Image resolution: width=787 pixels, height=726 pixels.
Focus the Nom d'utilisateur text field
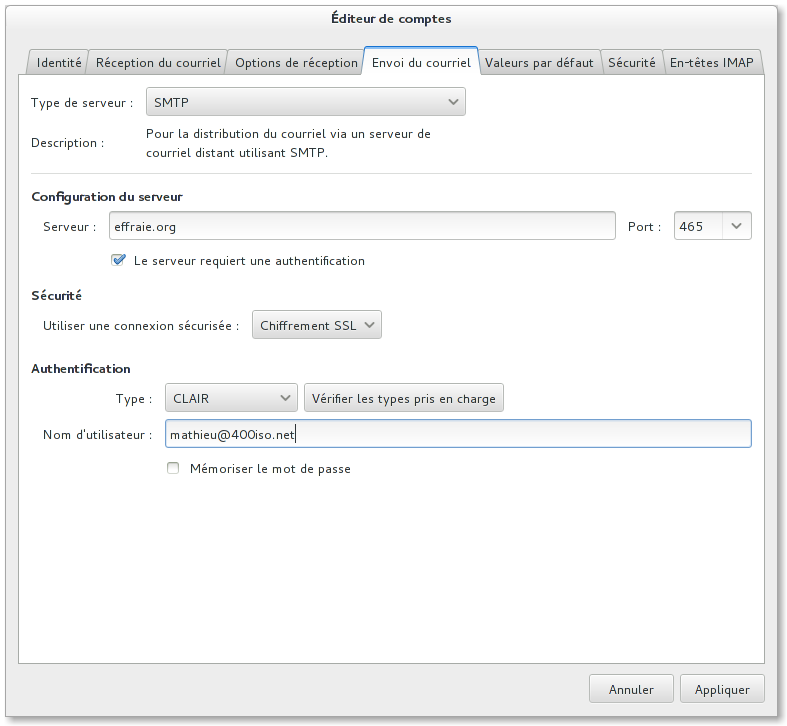pos(457,434)
